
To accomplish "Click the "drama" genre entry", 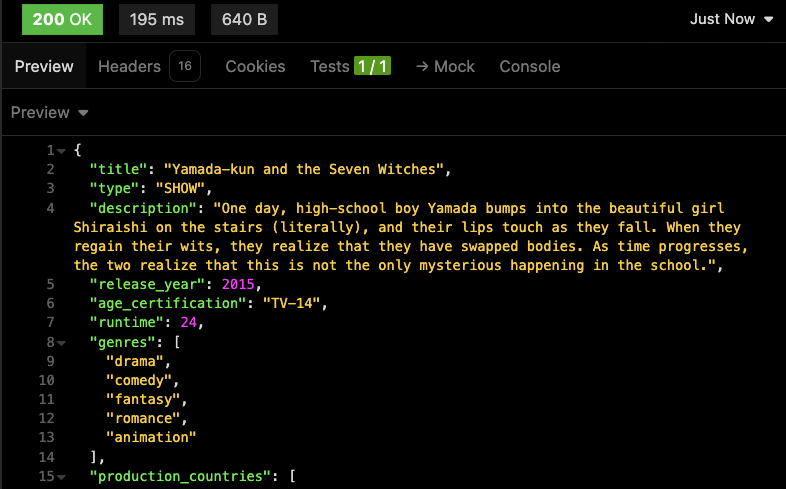I will pos(135,361).
